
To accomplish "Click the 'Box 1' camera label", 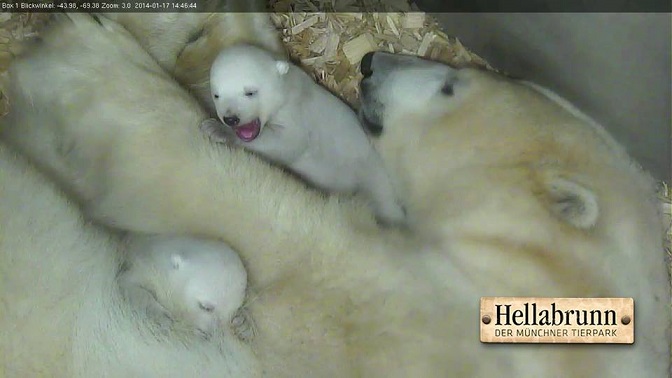I will (10, 6).
